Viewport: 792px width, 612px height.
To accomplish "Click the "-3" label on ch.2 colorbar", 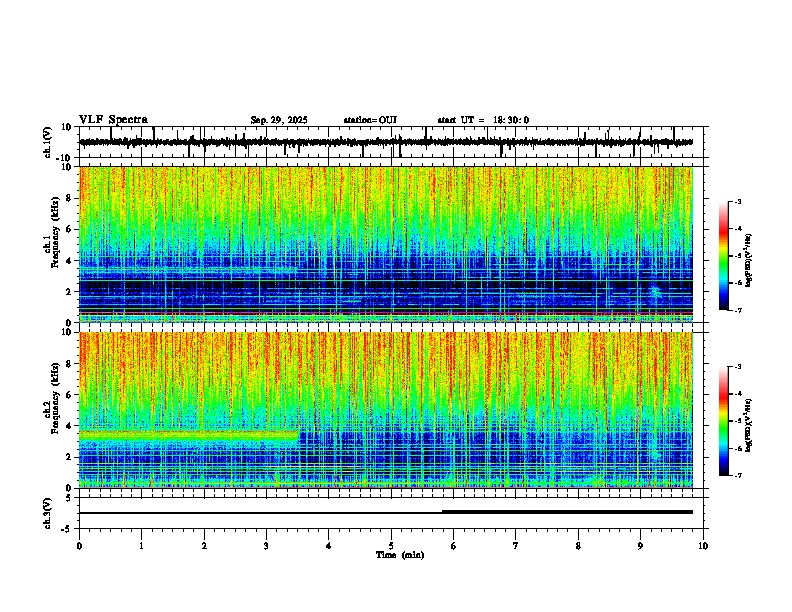I will point(737,367).
